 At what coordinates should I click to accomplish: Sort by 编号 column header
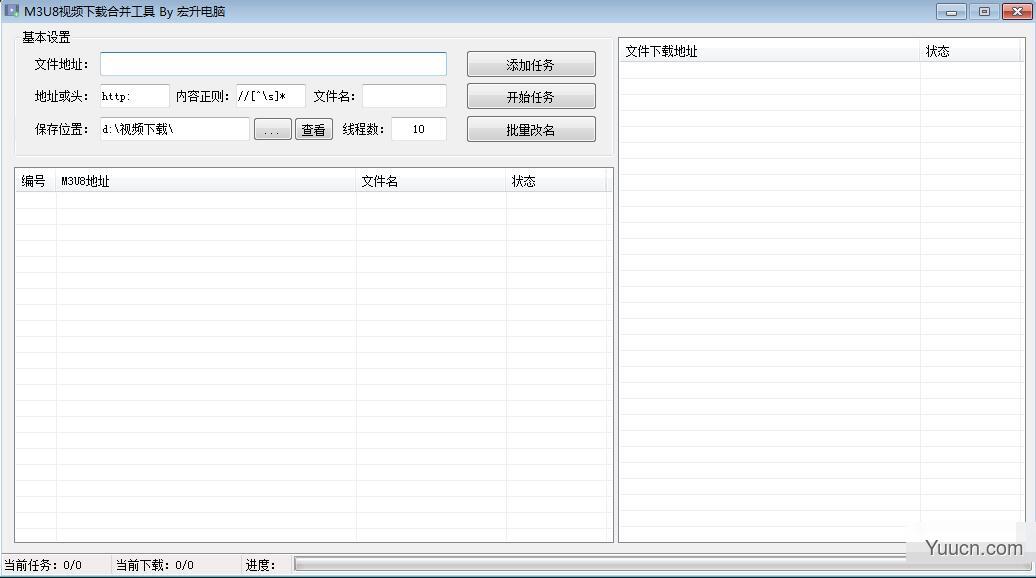coord(36,181)
